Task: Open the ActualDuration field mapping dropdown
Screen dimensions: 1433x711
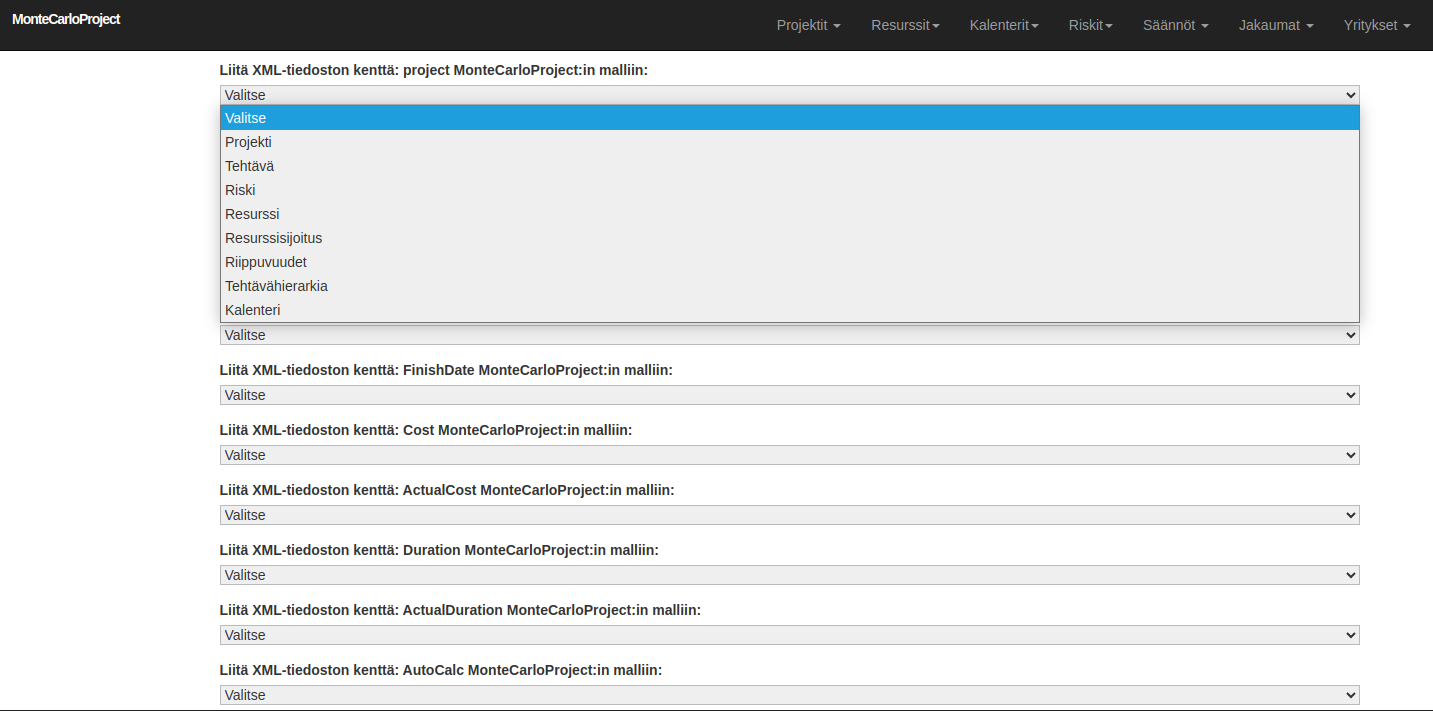Action: coord(789,635)
